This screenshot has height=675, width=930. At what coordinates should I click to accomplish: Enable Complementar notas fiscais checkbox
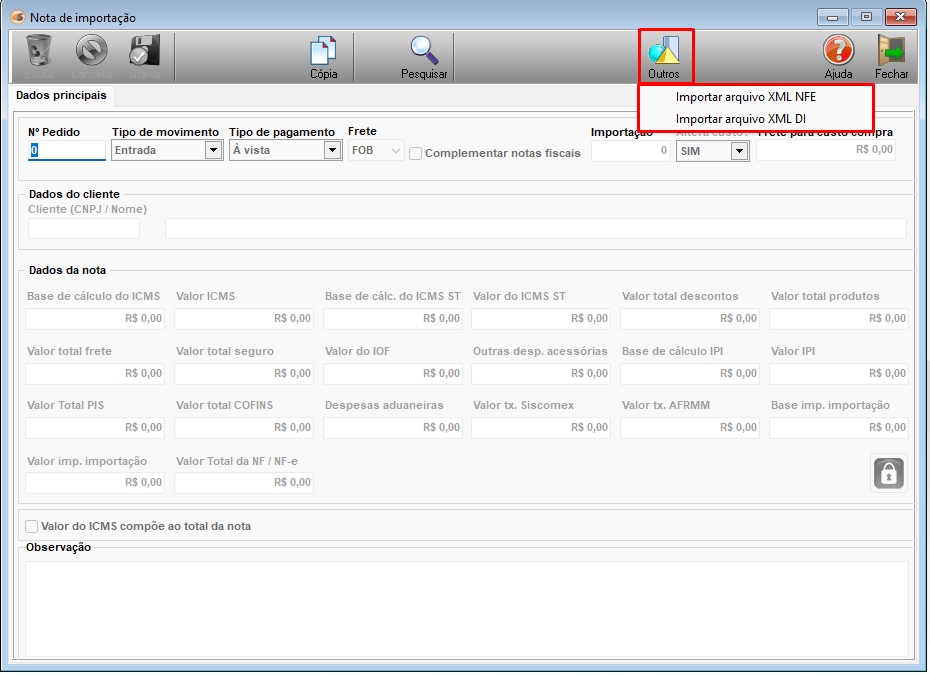(417, 153)
